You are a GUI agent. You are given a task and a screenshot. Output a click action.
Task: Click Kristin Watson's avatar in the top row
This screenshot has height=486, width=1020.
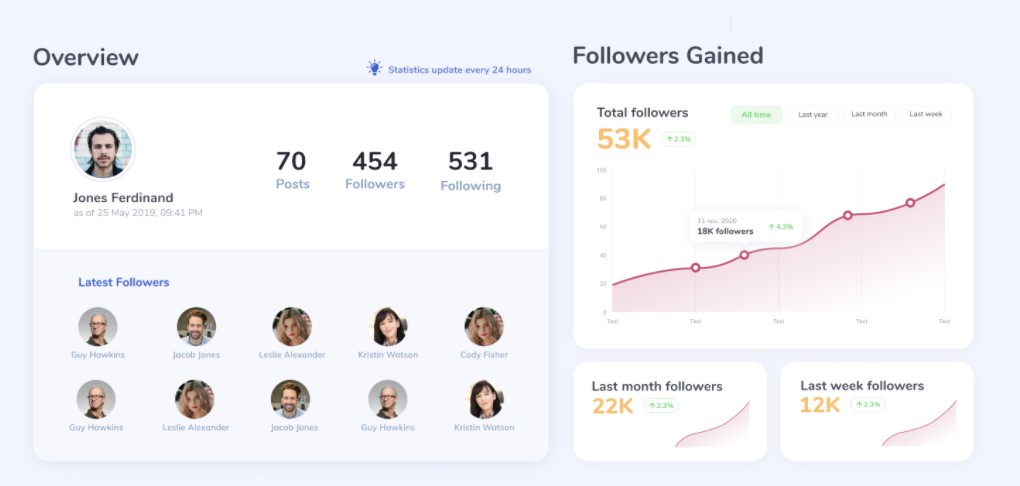click(388, 327)
